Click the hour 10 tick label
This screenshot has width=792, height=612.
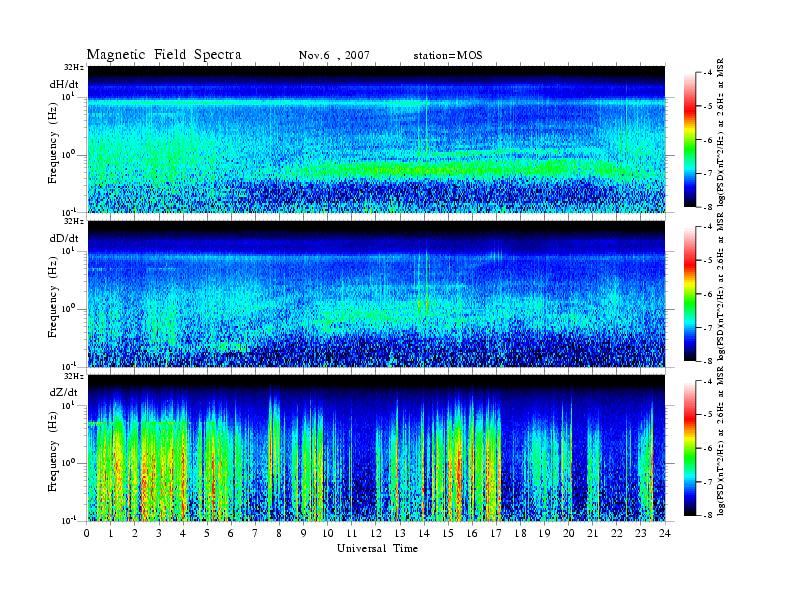[328, 534]
